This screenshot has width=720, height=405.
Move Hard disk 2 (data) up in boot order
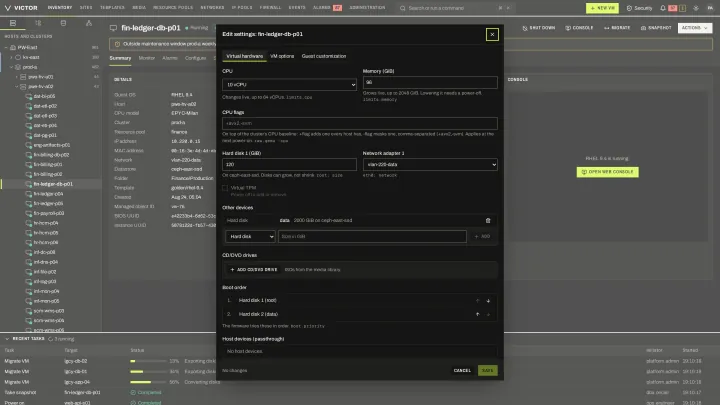(478, 315)
